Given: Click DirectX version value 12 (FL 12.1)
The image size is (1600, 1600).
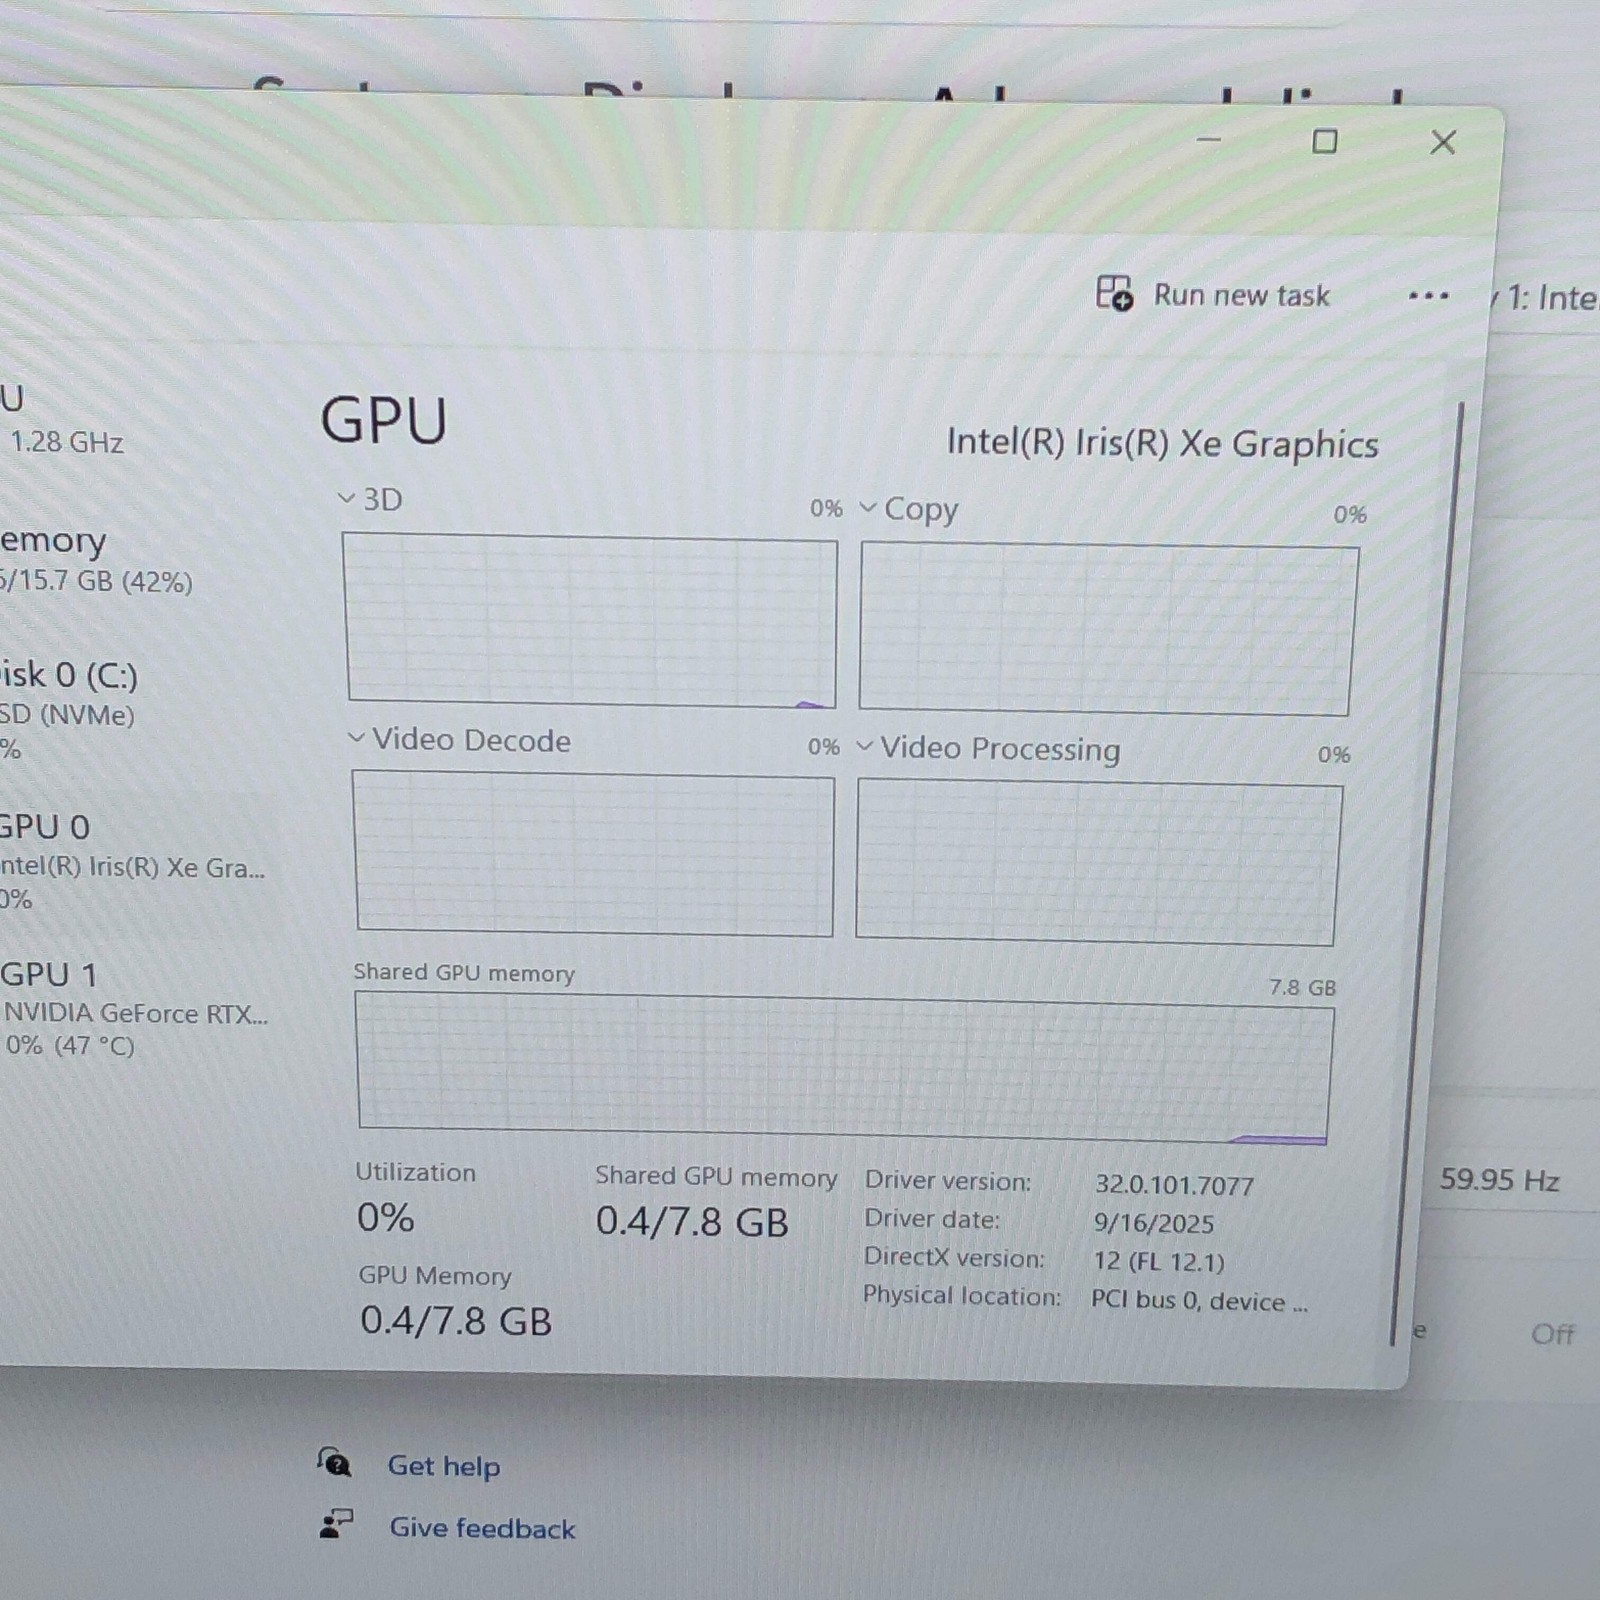Looking at the screenshot, I should coord(1159,1261).
